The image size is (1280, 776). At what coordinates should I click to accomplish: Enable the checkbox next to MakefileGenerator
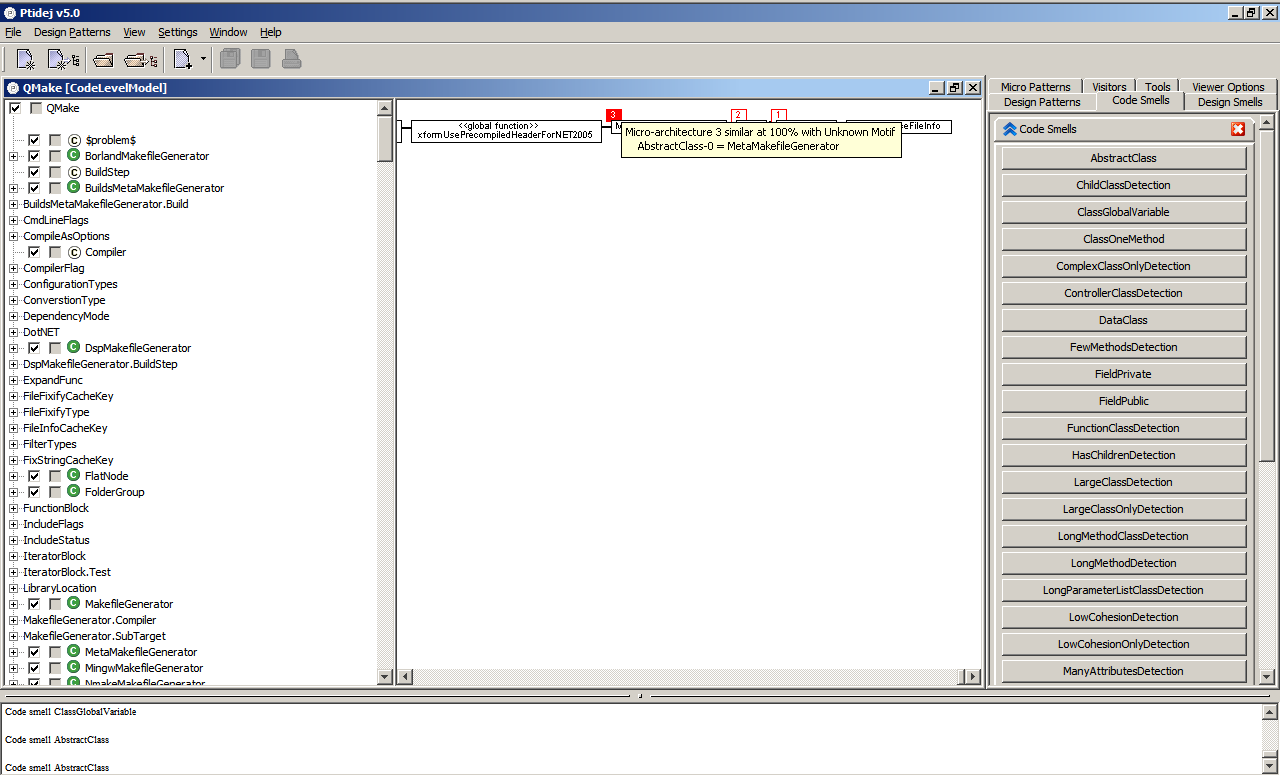pyautogui.click(x=34, y=603)
